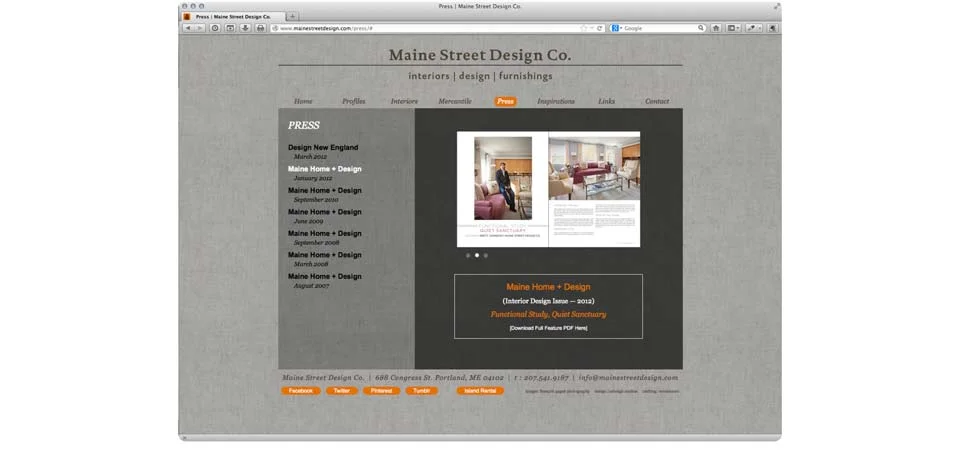
Task: Open Maine Home + Design January 2012 entry
Action: 324,173
